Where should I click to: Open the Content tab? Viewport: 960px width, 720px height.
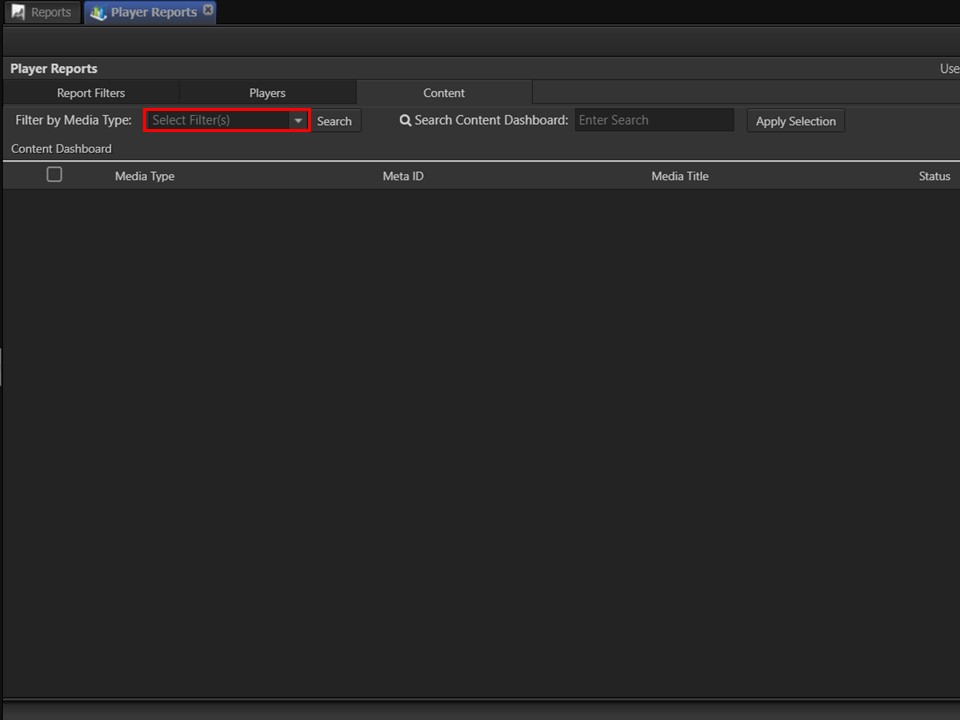444,93
